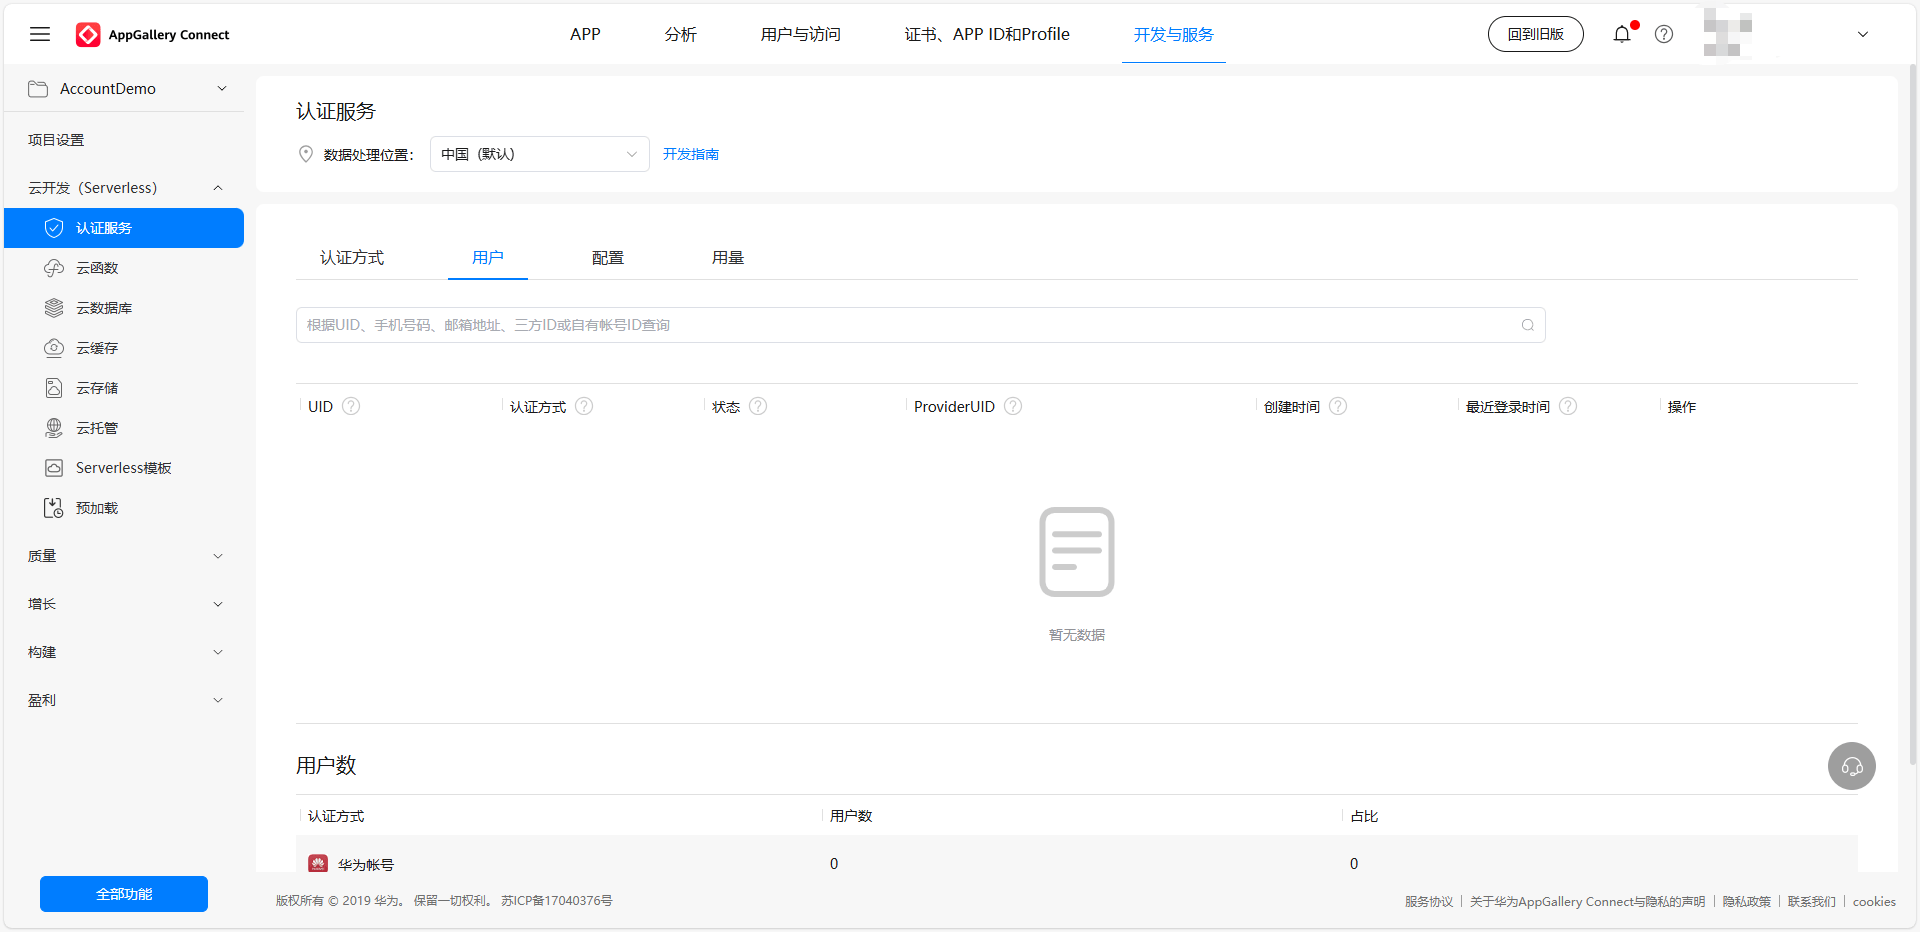The width and height of the screenshot is (1920, 932).
Task: Click the search magnifier icon
Action: click(1528, 325)
